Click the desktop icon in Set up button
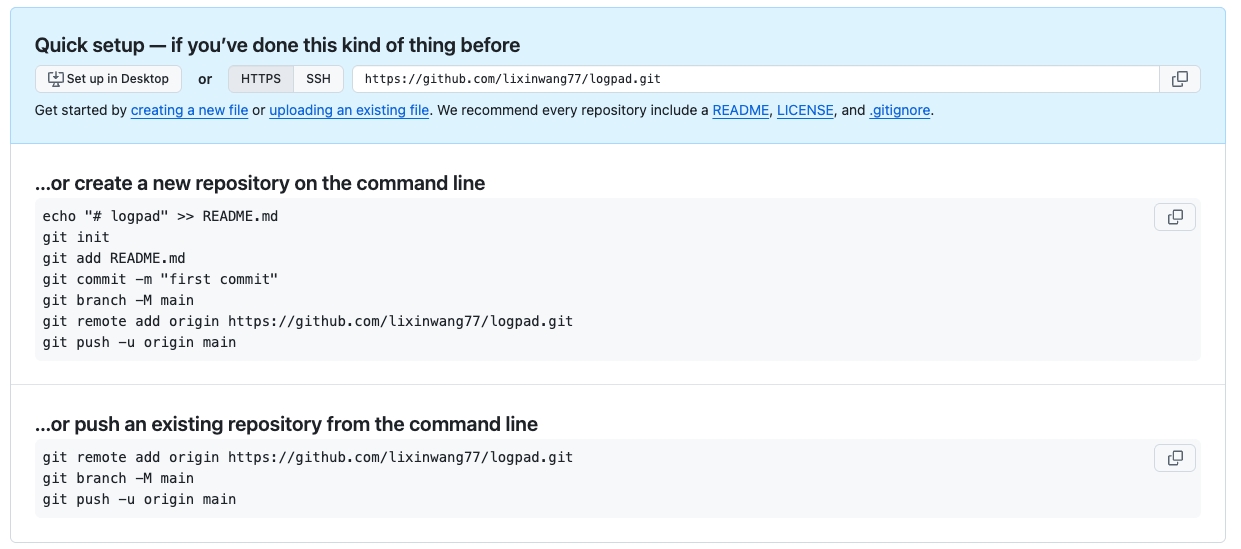The height and width of the screenshot is (549, 1241). [55, 79]
